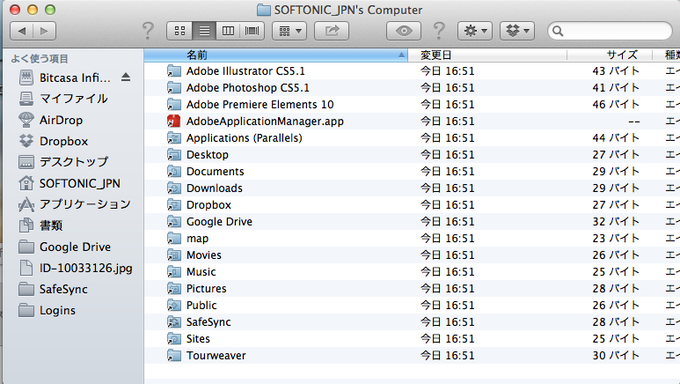Sort by 変更日 column header
The height and width of the screenshot is (384, 680).
(487, 55)
